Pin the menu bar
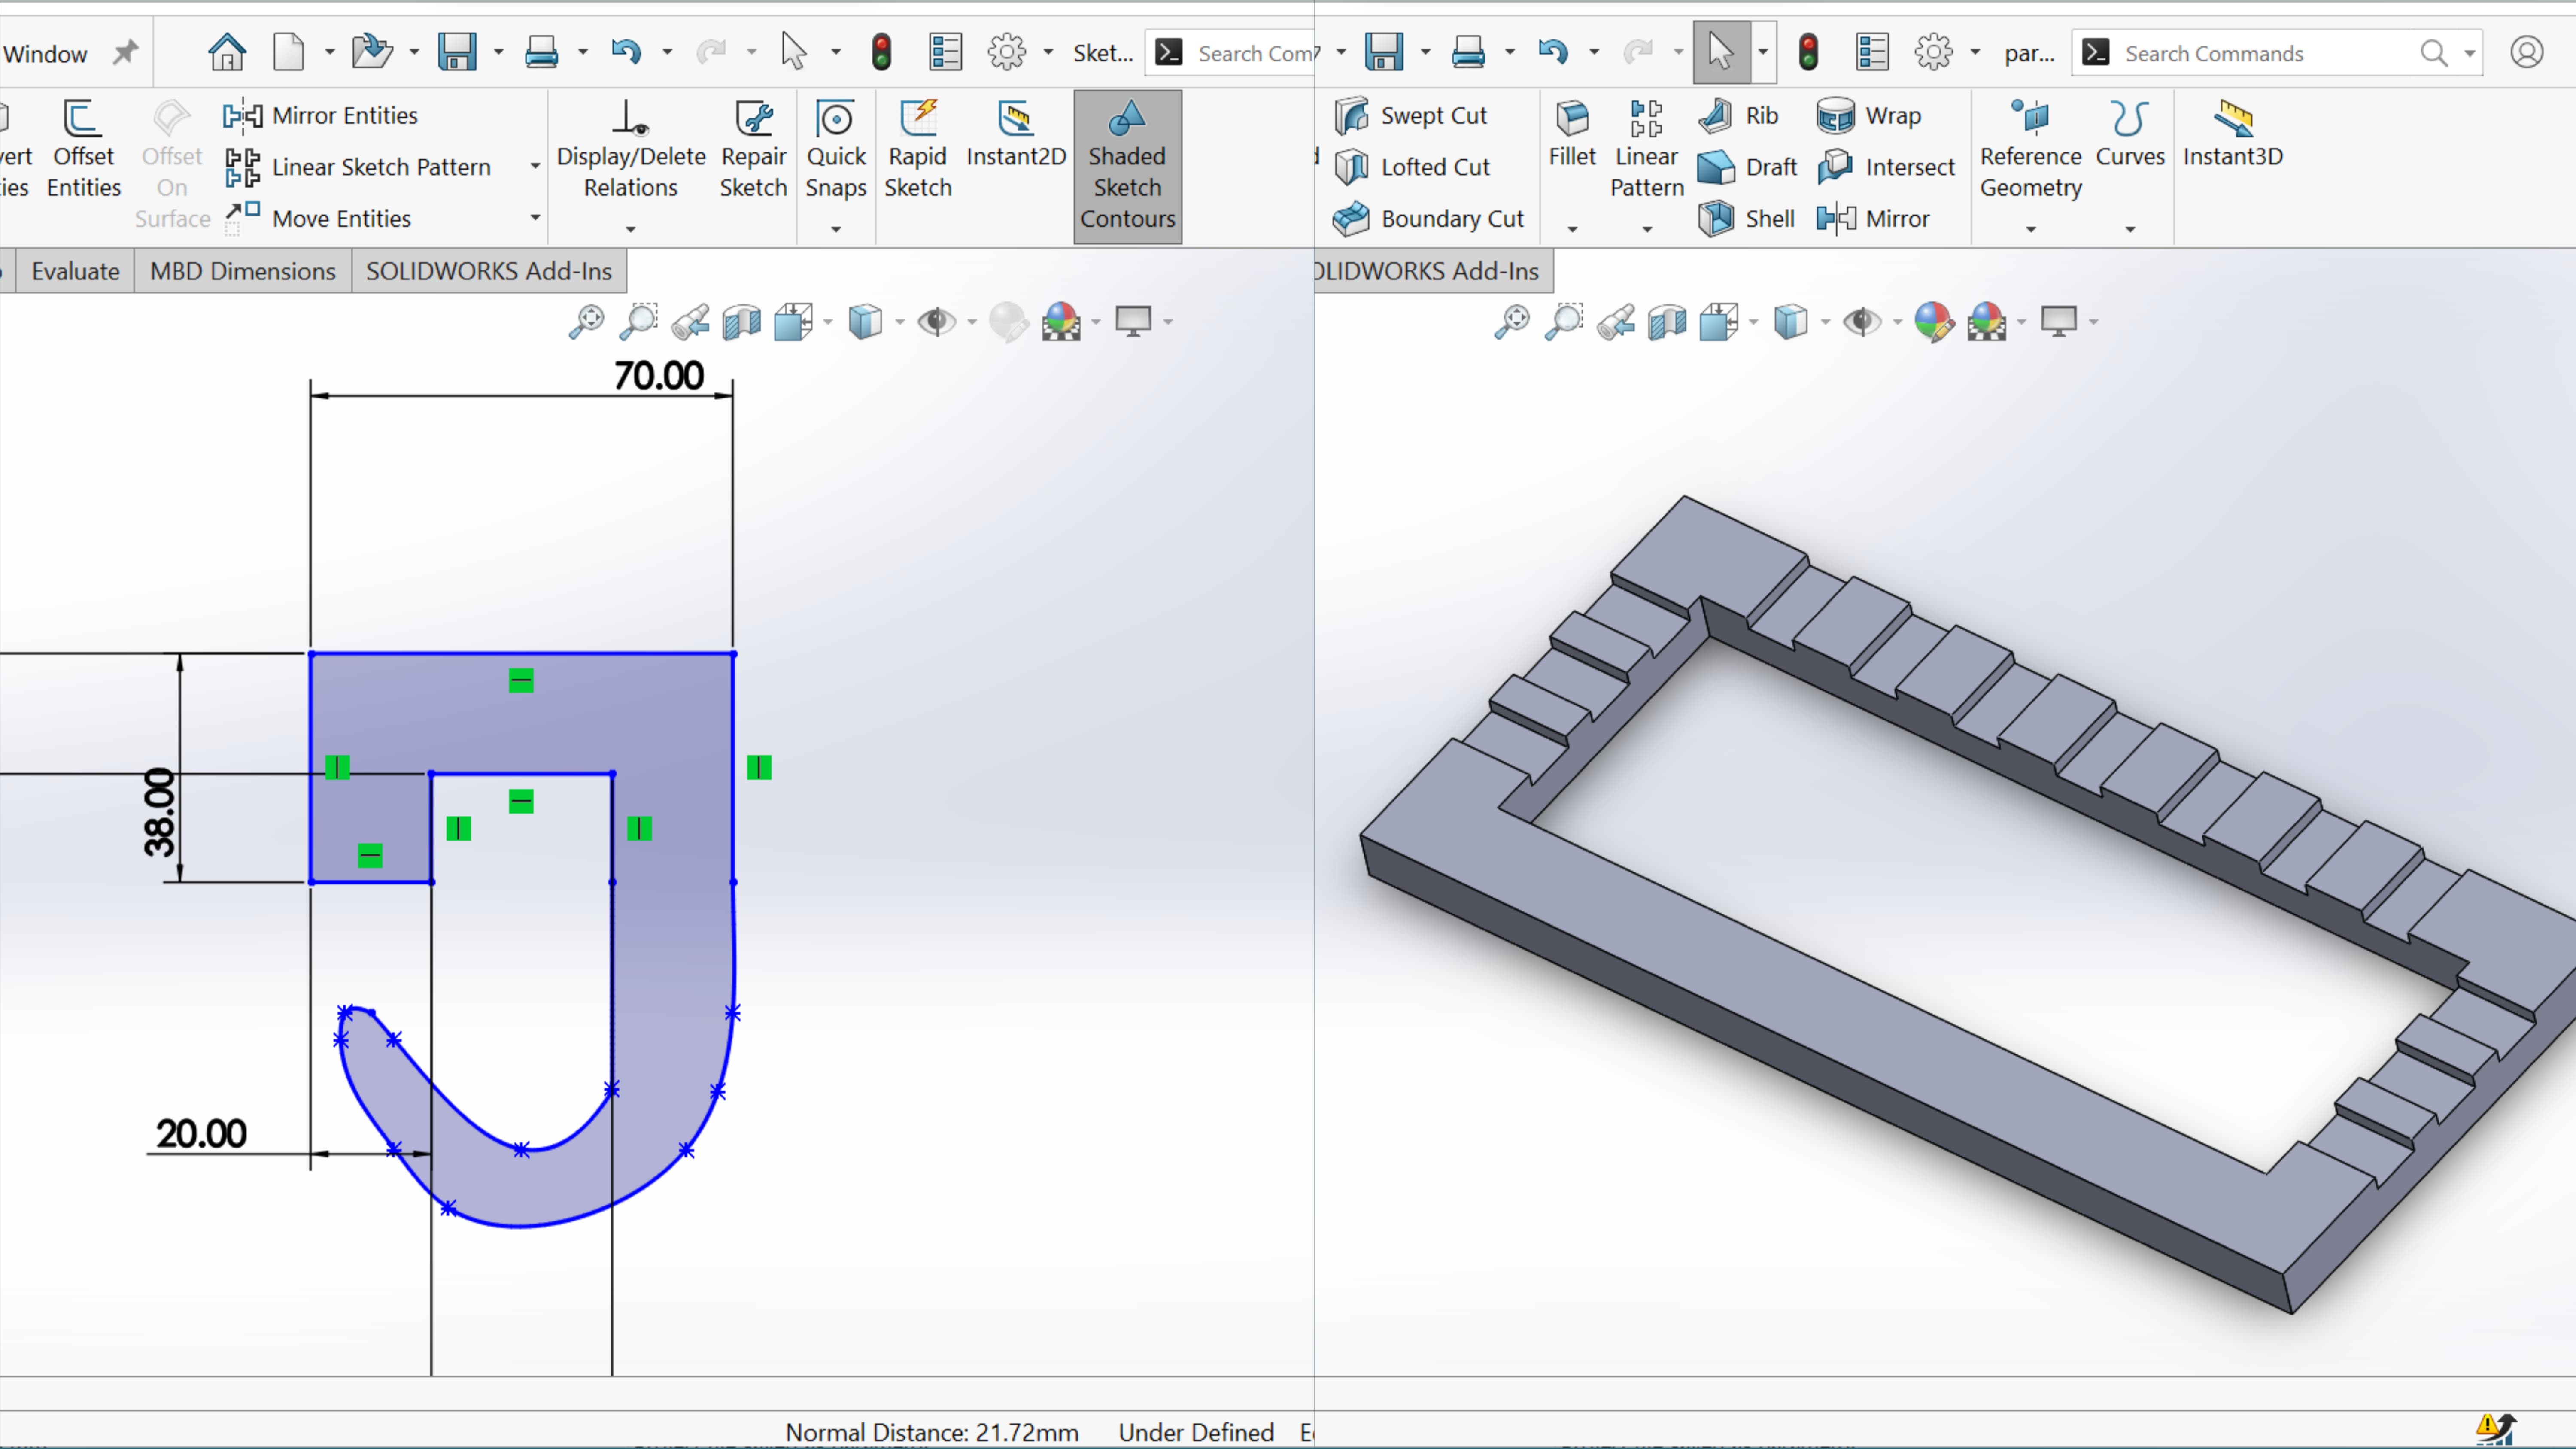Viewport: 2576px width, 1449px height. coord(125,52)
